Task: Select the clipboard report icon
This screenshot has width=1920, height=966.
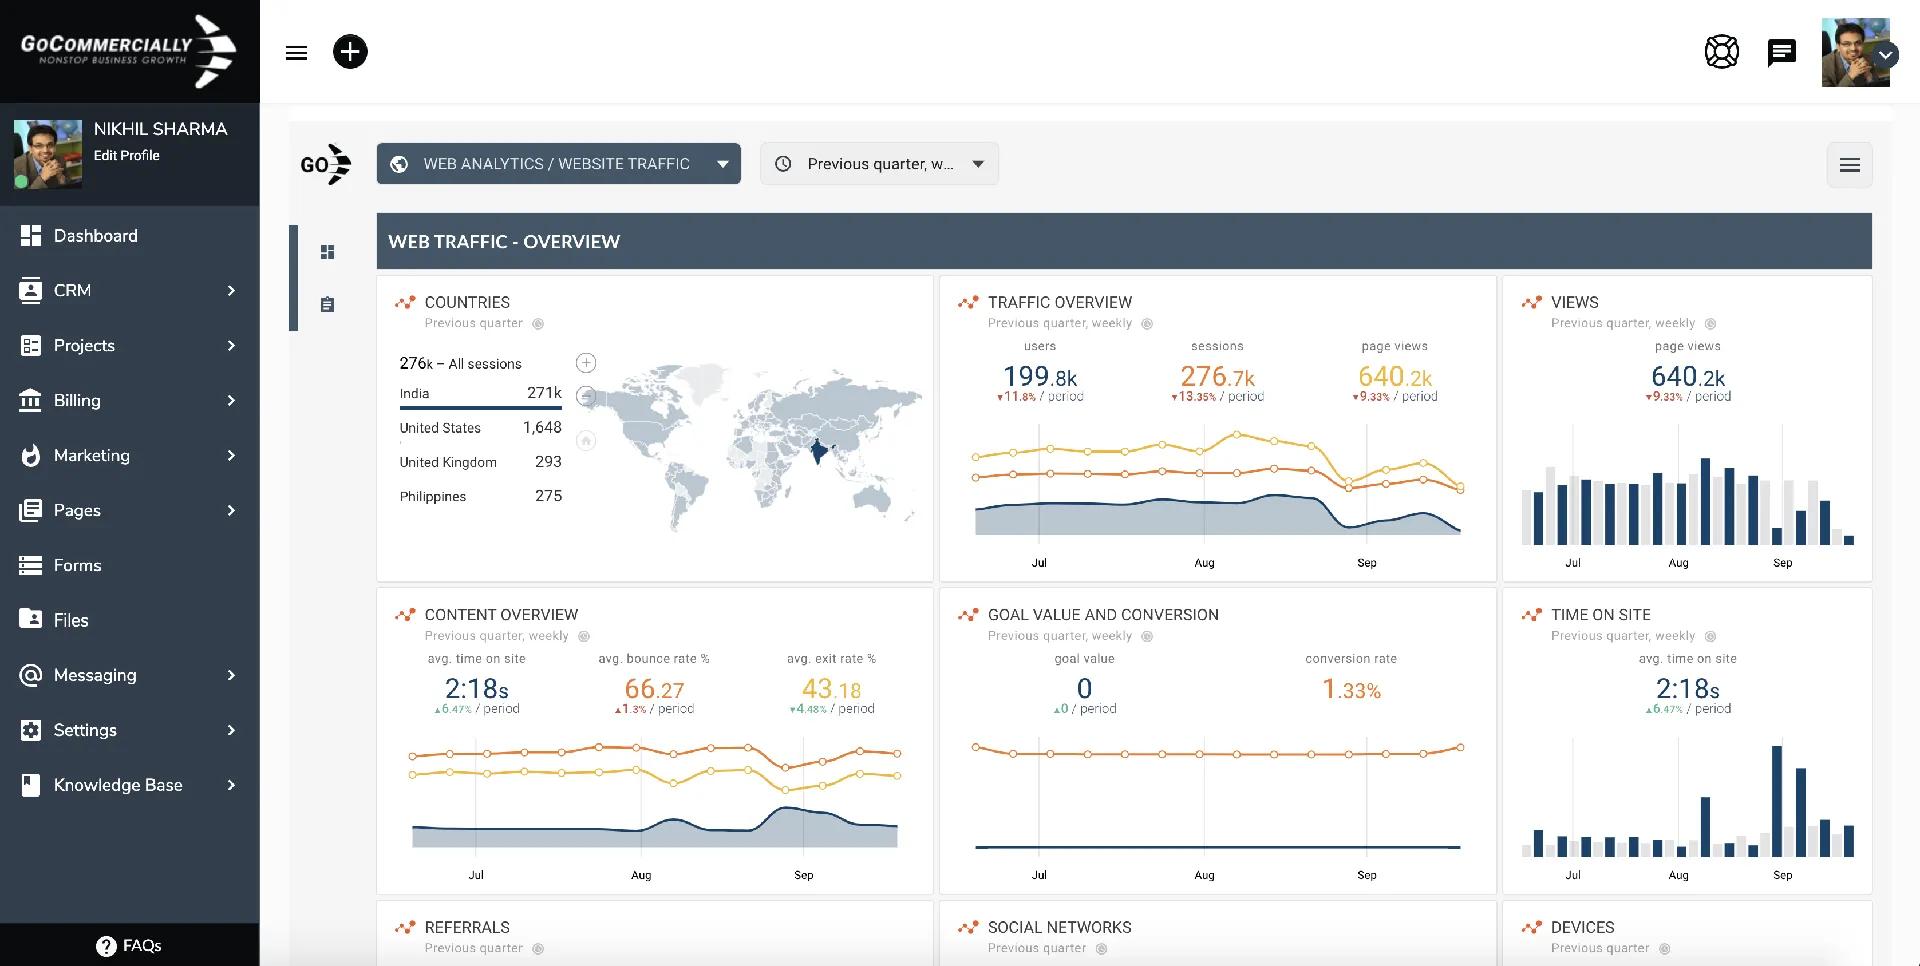Action: pos(327,304)
